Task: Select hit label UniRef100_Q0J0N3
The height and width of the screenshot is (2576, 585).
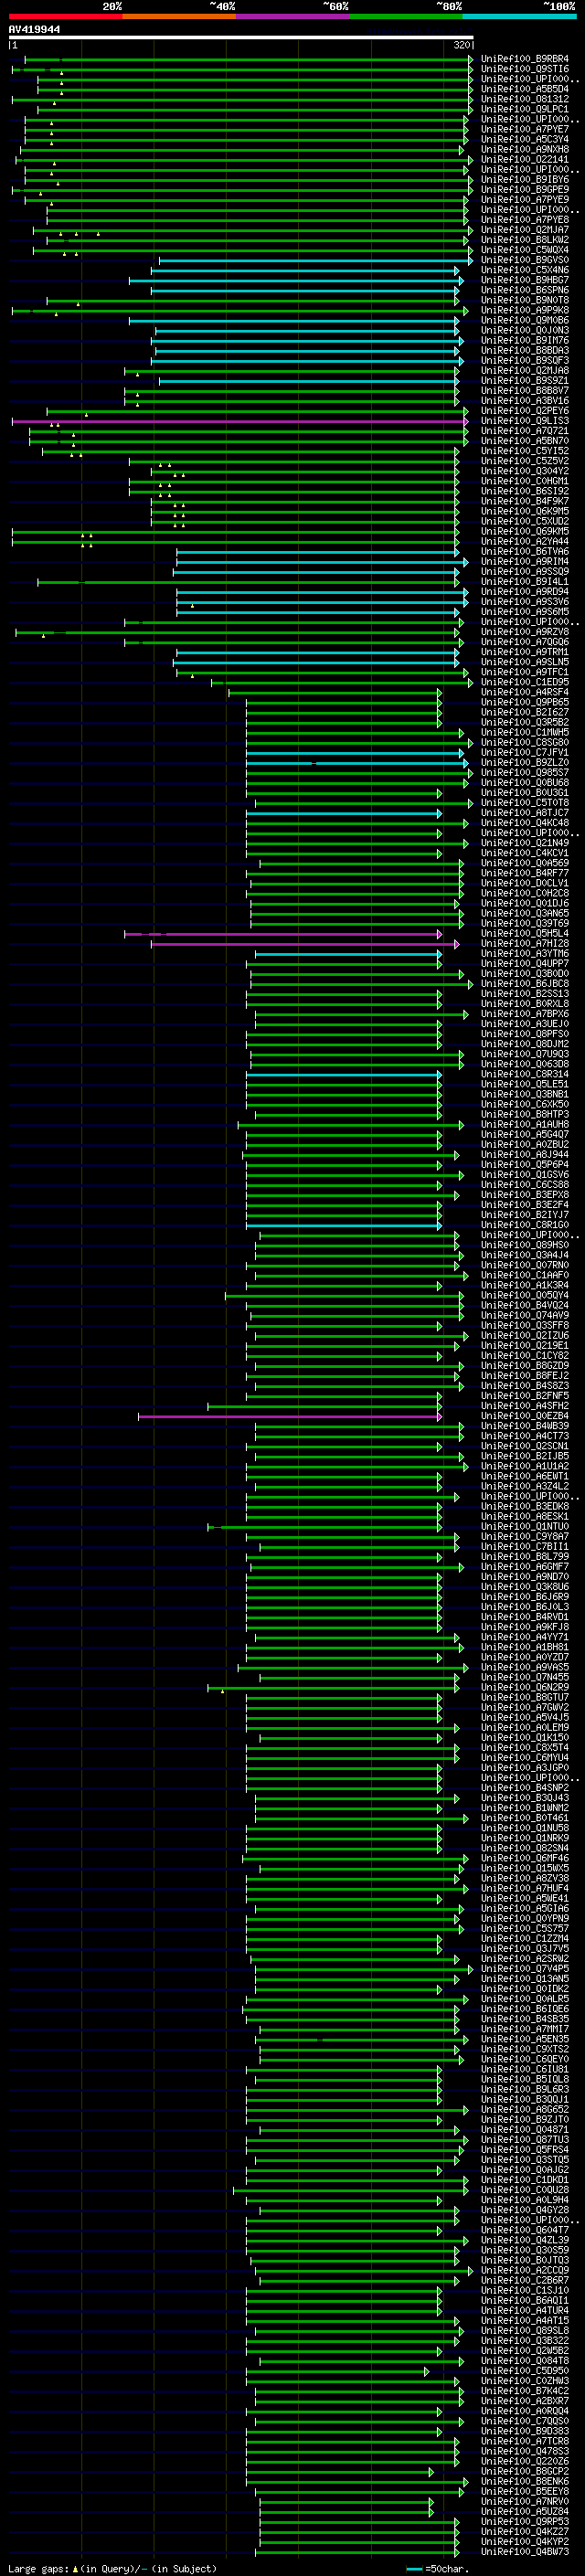Action: click(525, 330)
